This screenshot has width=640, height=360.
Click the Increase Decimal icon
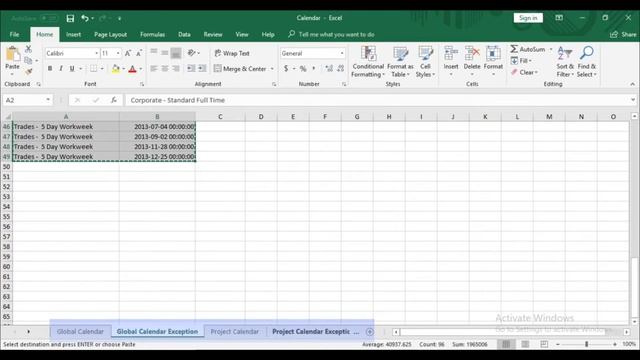pos(329,69)
